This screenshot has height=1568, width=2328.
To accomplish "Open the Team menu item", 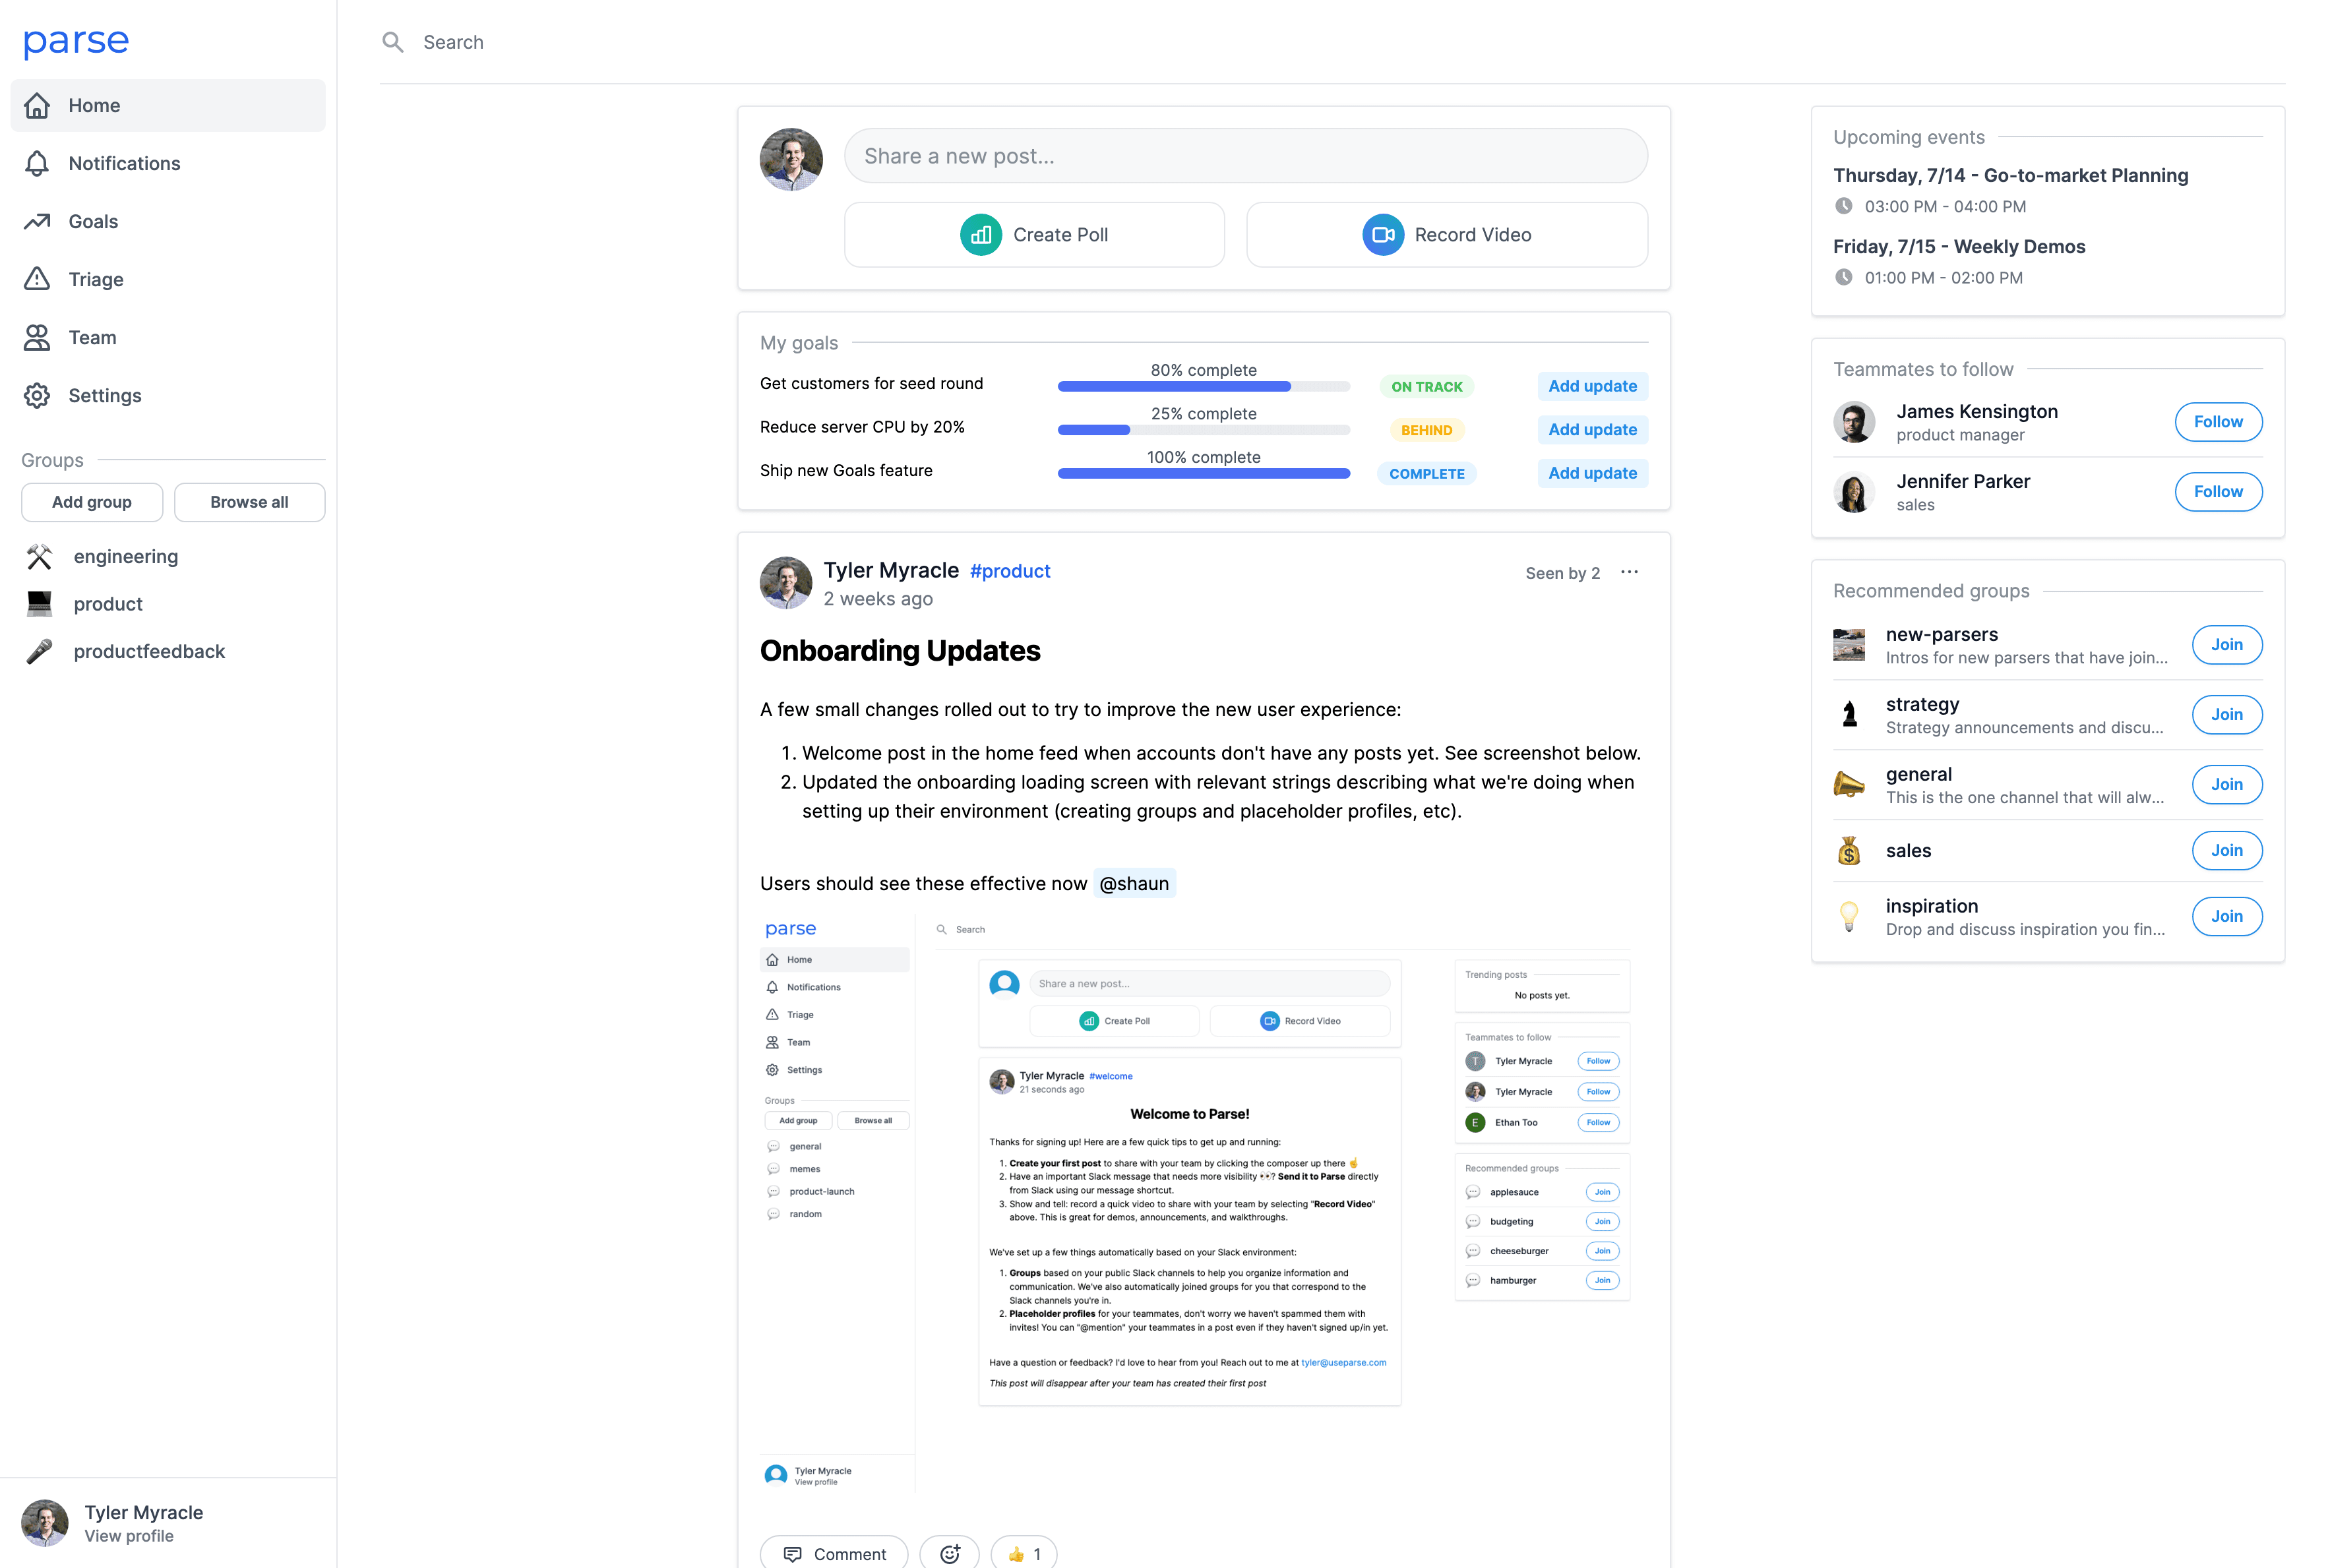I will tap(92, 337).
